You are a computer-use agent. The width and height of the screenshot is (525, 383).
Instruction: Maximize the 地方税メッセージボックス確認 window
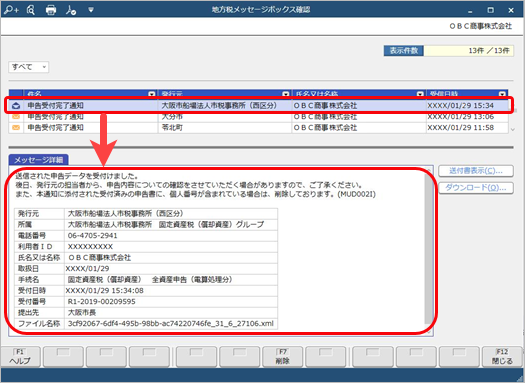point(491,10)
